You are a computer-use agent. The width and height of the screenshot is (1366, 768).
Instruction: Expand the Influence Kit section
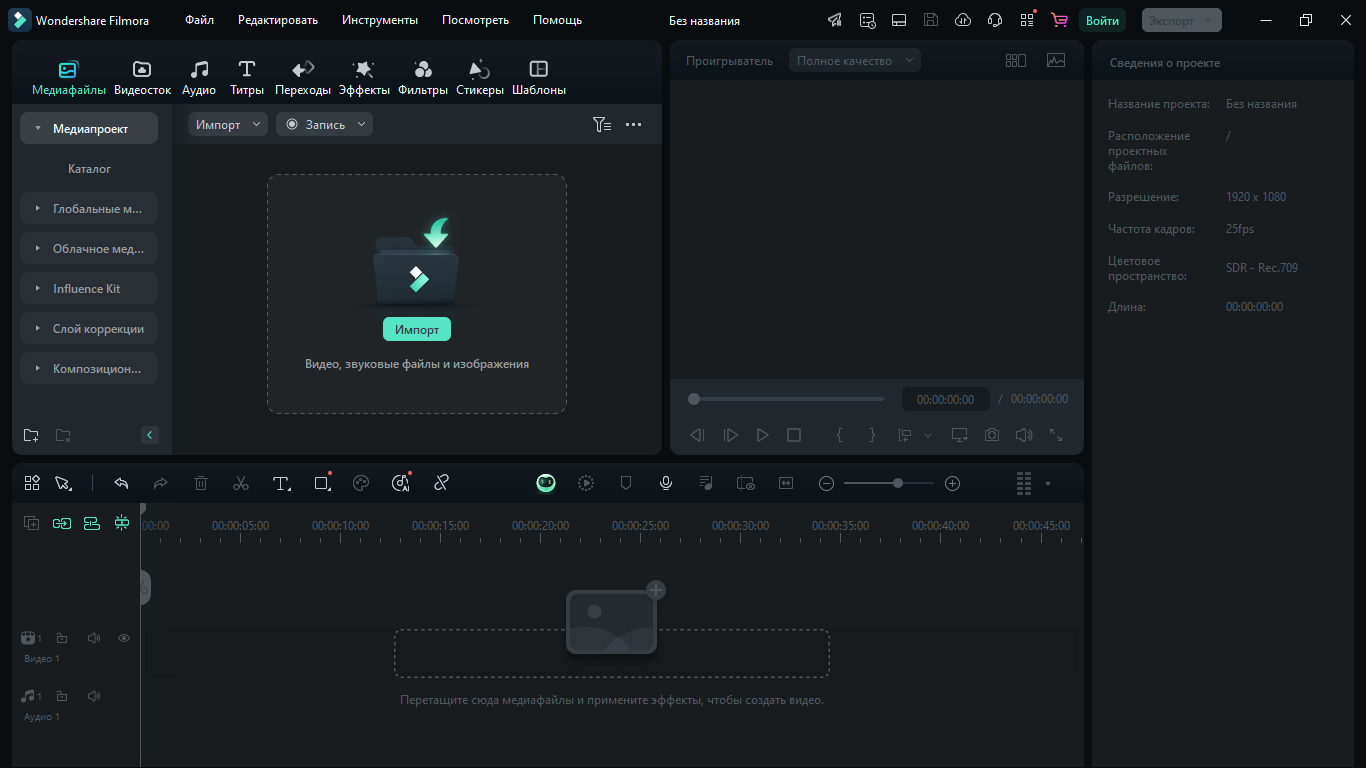(89, 289)
